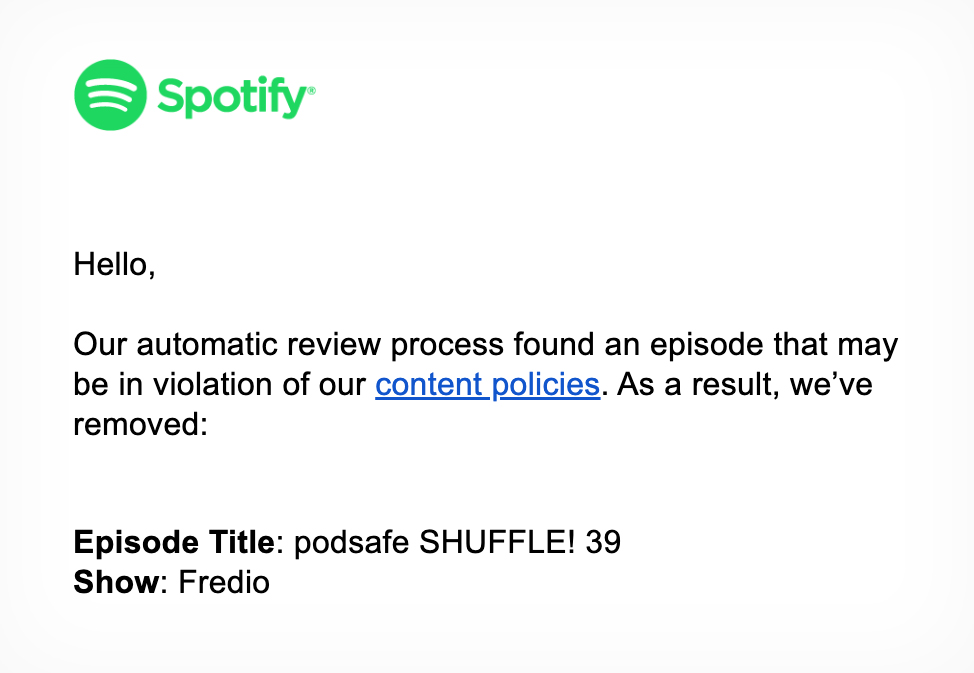Open the content policies link

488,384
